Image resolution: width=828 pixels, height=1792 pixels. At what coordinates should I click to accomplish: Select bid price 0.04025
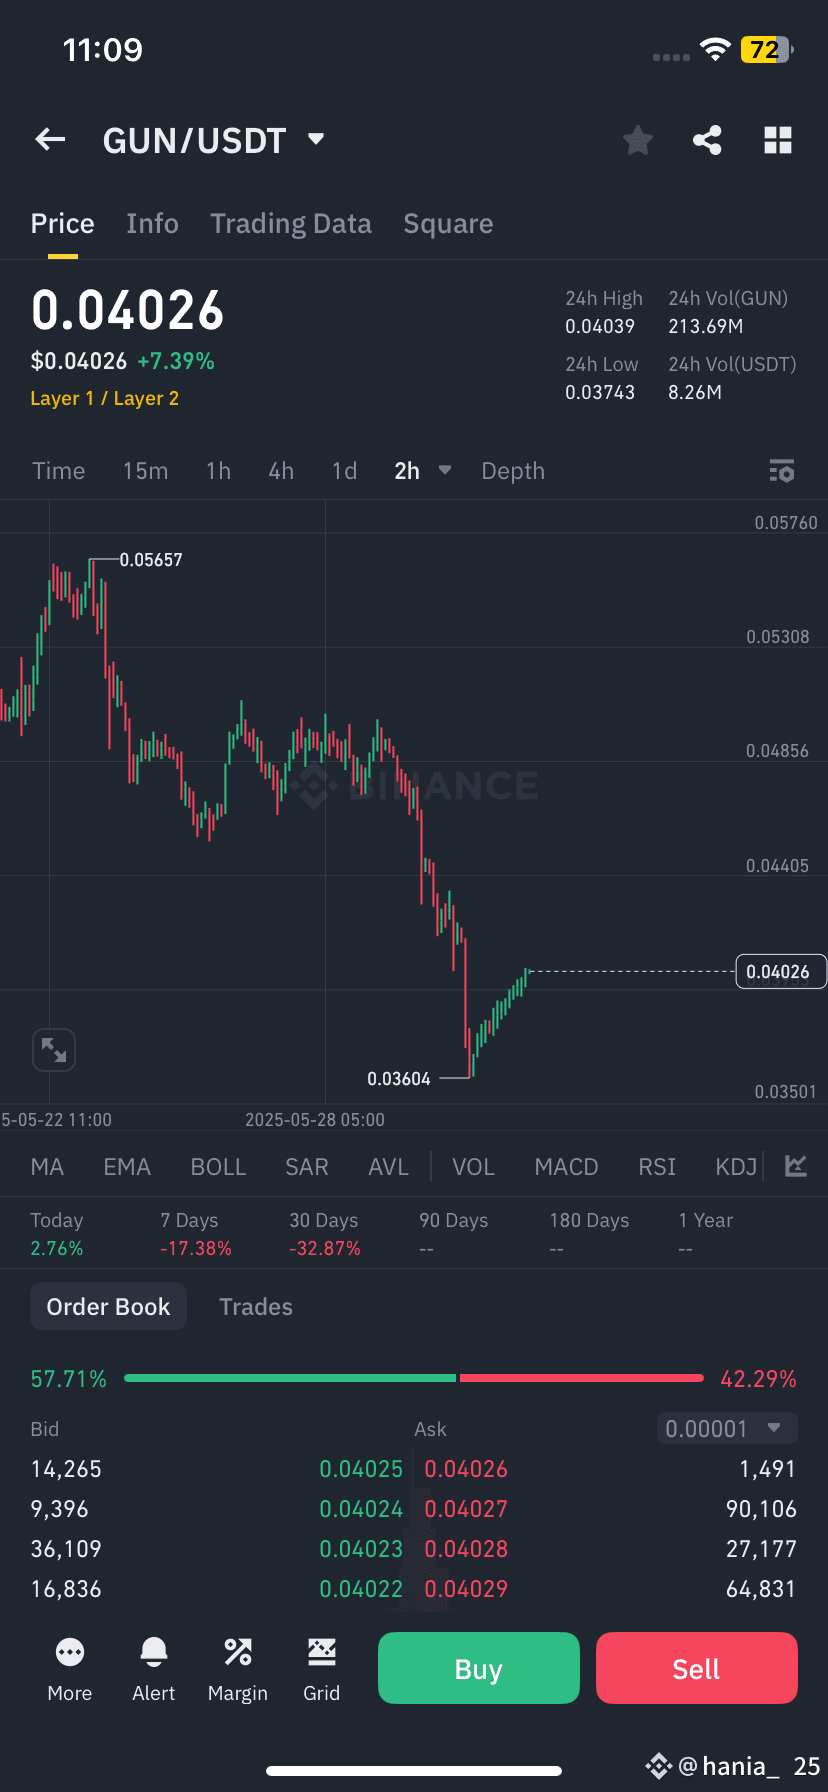click(361, 1469)
